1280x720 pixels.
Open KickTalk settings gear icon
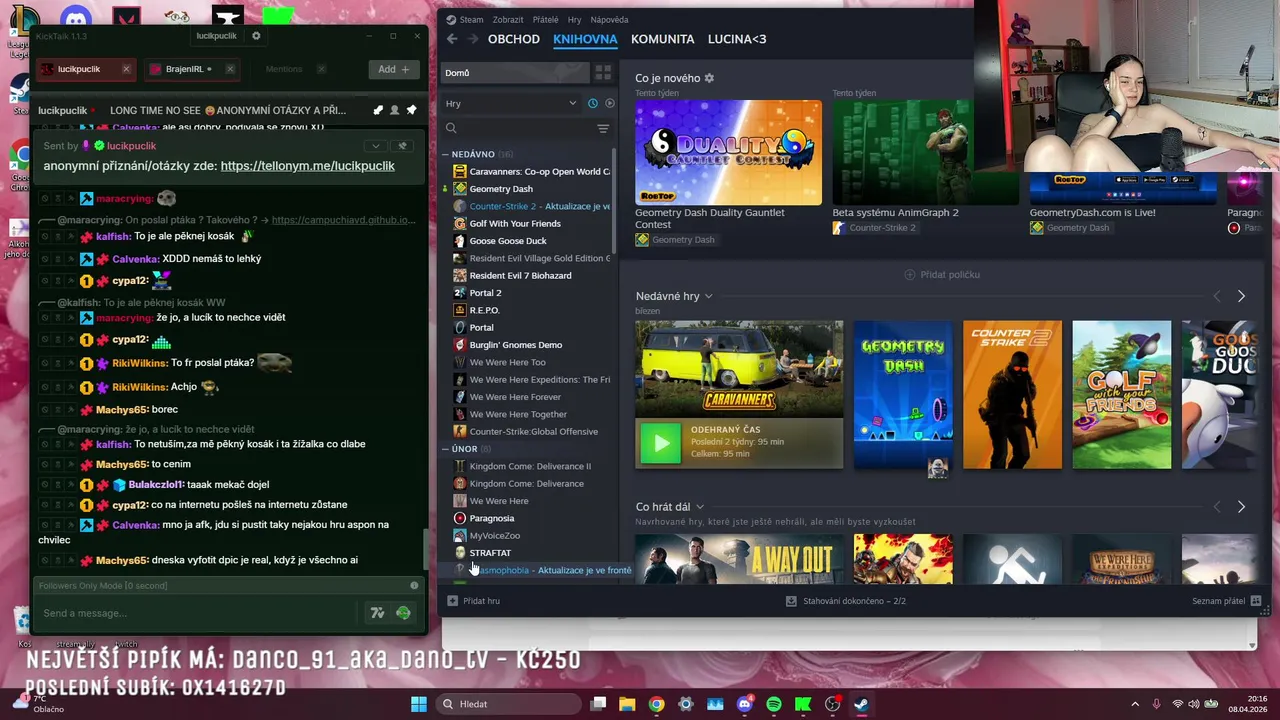(256, 36)
